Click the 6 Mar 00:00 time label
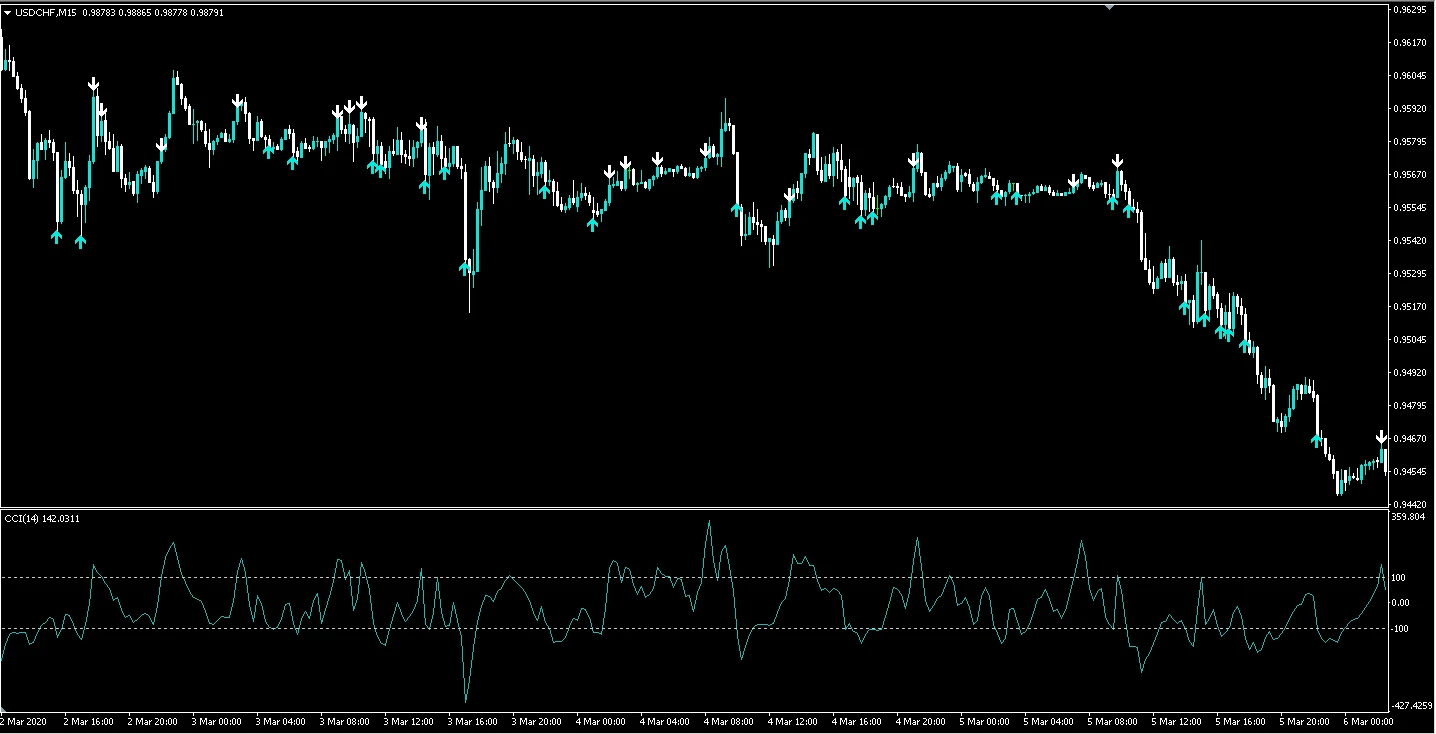 (1369, 721)
